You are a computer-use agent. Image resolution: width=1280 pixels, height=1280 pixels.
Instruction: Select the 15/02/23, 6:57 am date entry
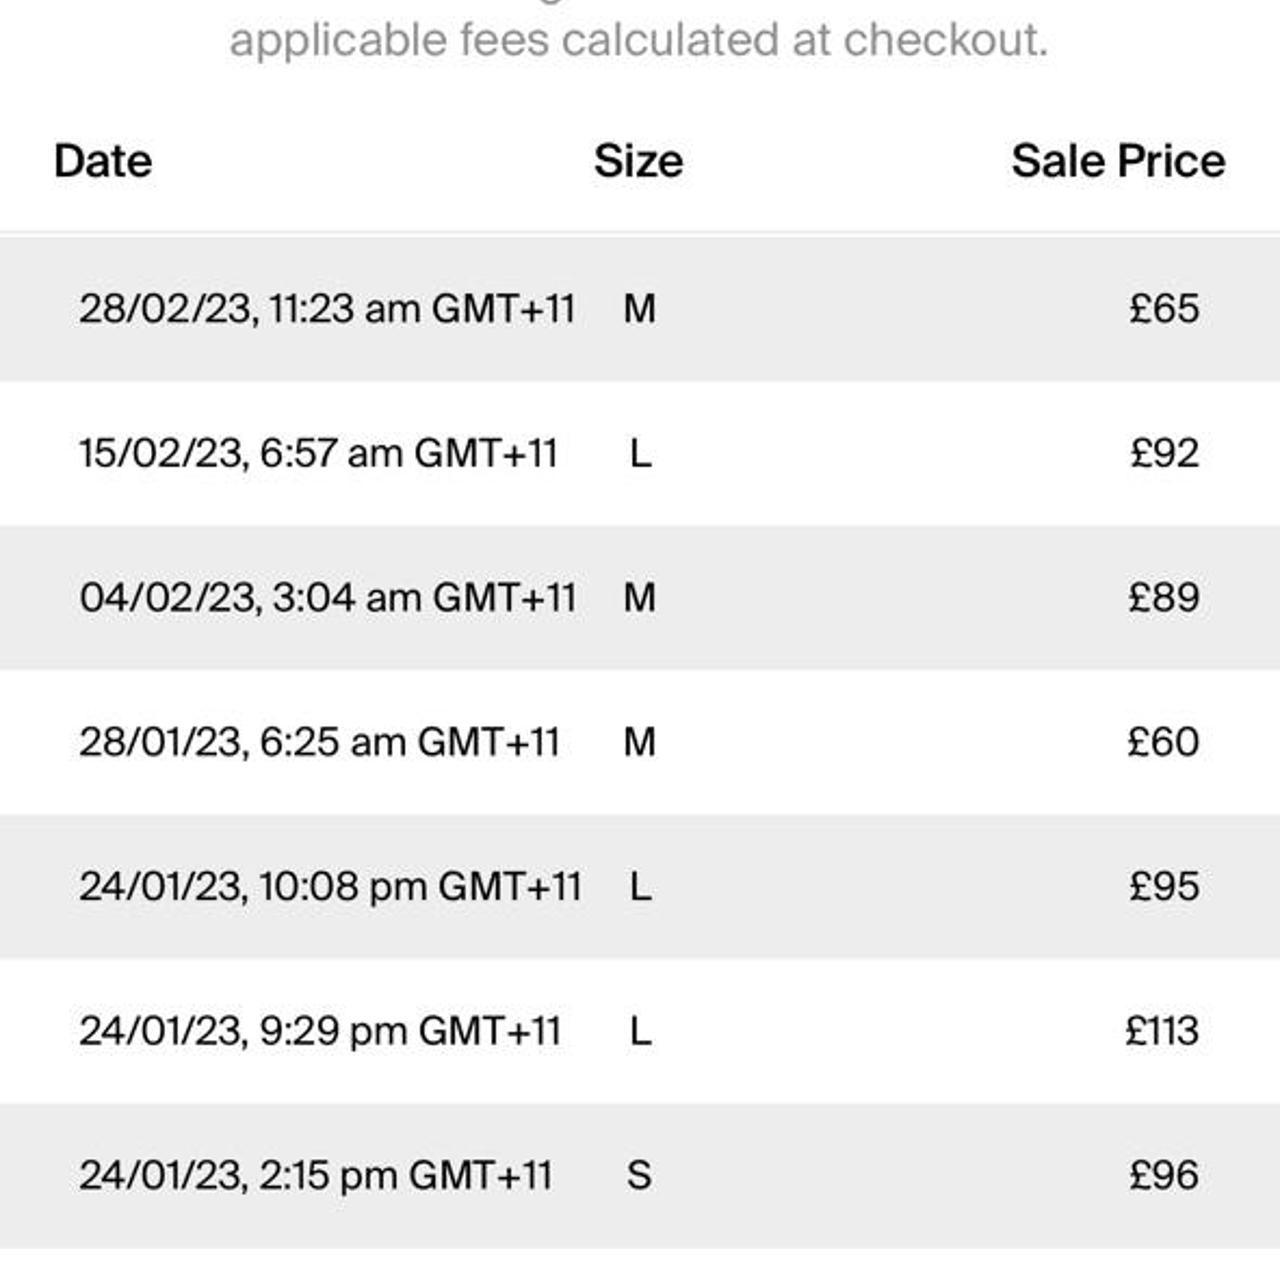click(x=318, y=453)
